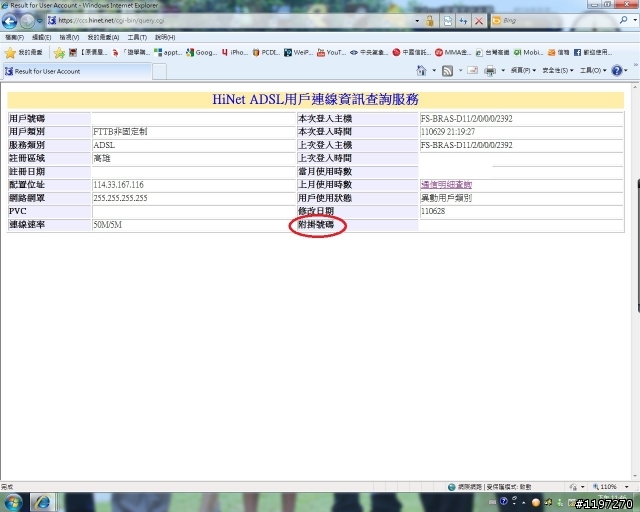Click the Forward navigation arrow
Image resolution: width=640 pixels, height=512 pixels.
[27, 21]
